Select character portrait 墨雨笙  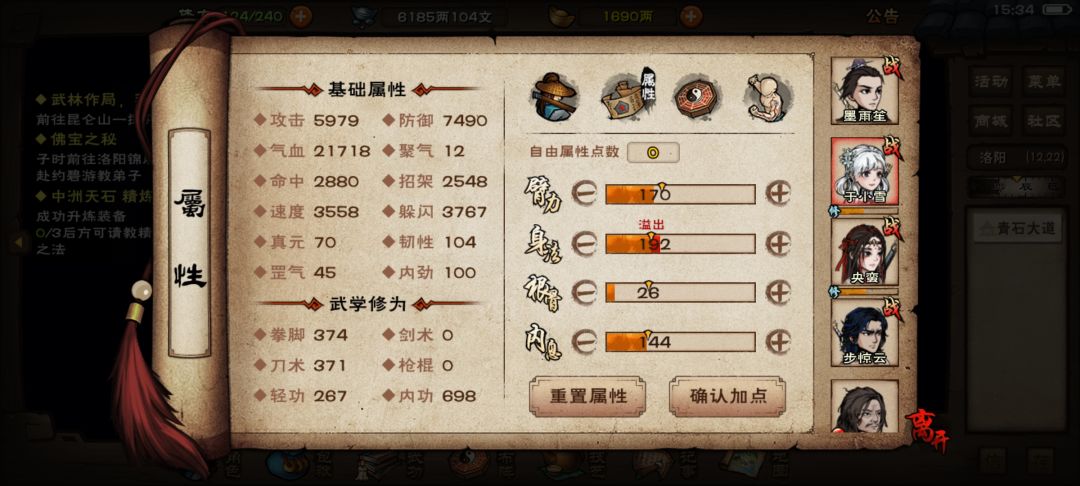864,91
